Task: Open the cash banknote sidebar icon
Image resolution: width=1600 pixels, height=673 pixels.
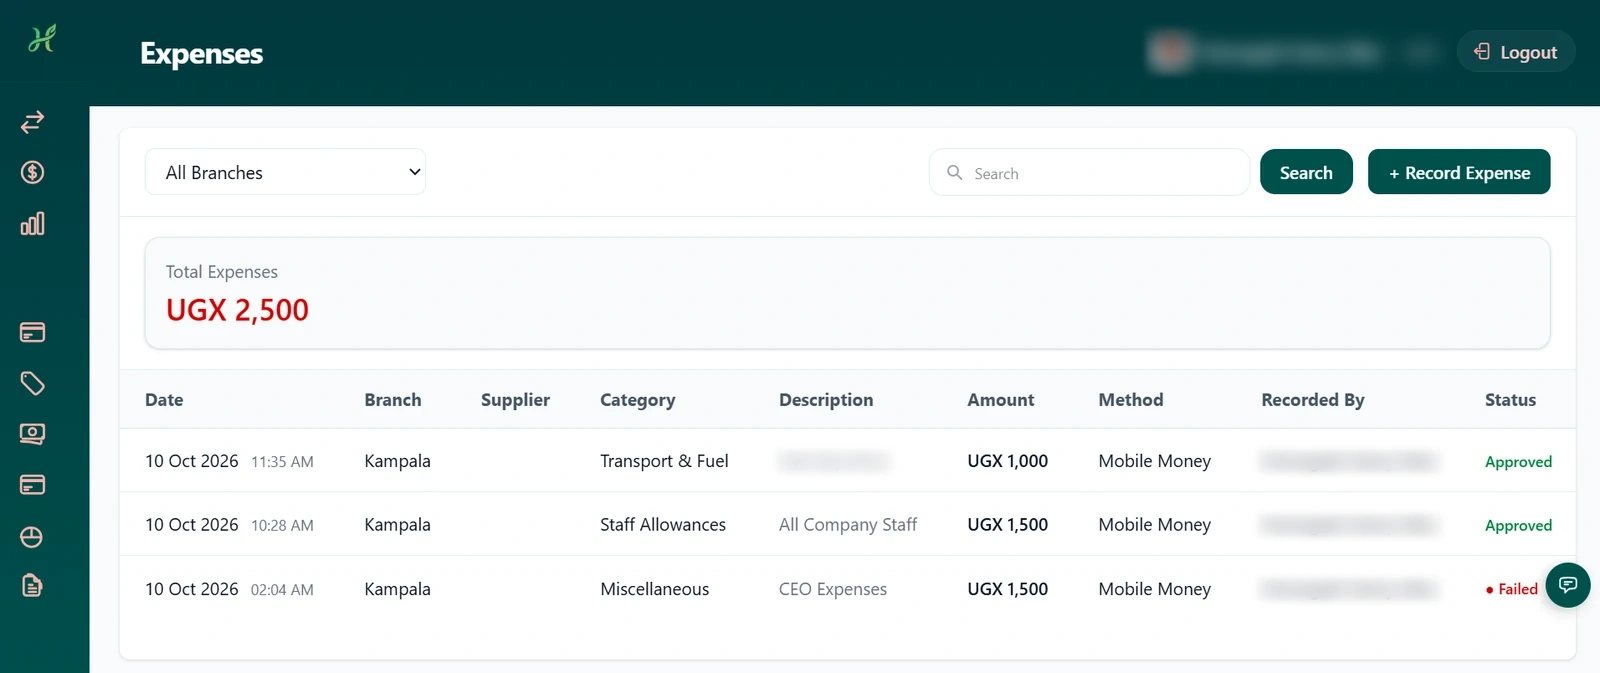Action: click(32, 434)
